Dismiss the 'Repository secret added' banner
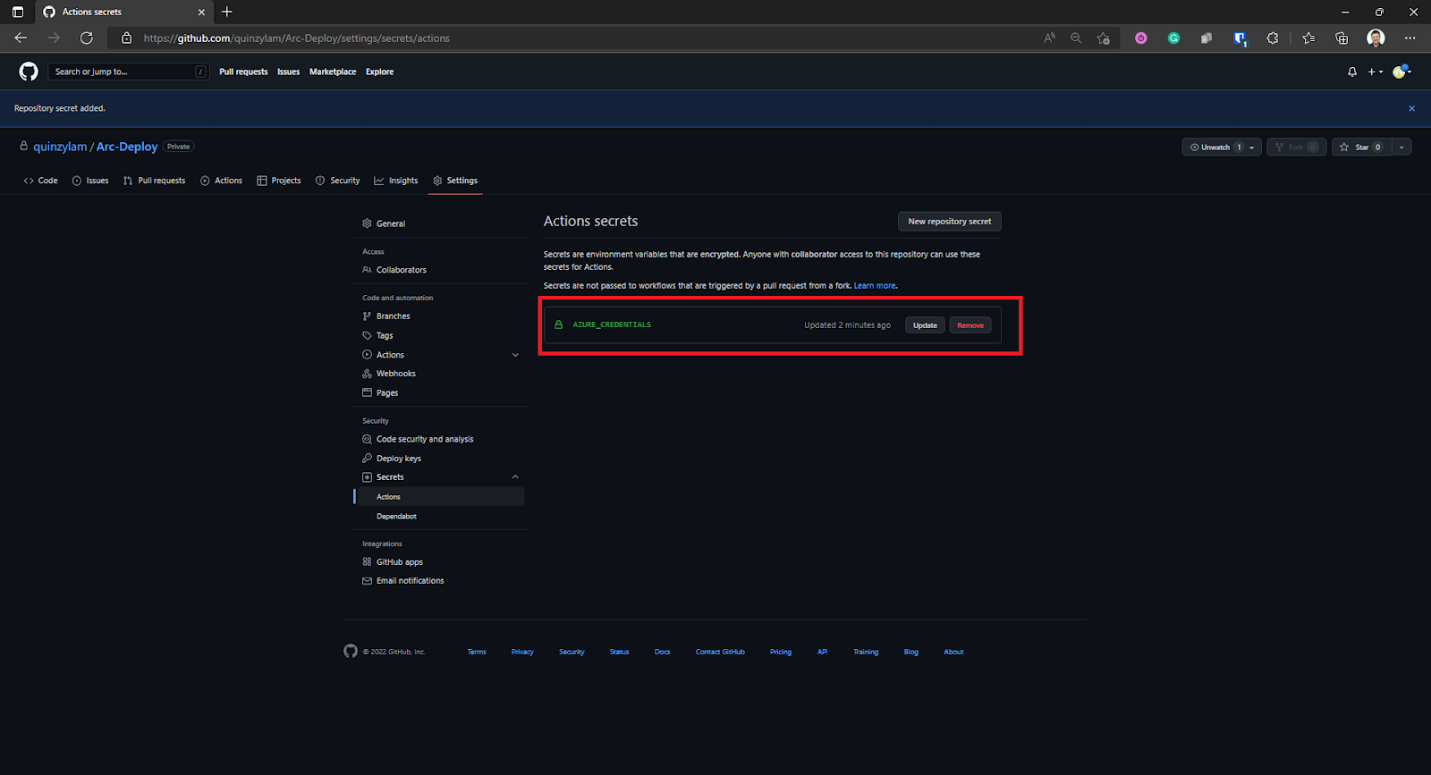The image size is (1431, 775). pyautogui.click(x=1412, y=108)
